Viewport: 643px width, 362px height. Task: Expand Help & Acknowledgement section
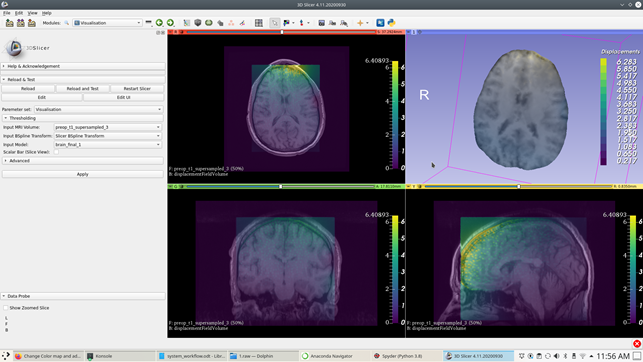click(x=83, y=66)
